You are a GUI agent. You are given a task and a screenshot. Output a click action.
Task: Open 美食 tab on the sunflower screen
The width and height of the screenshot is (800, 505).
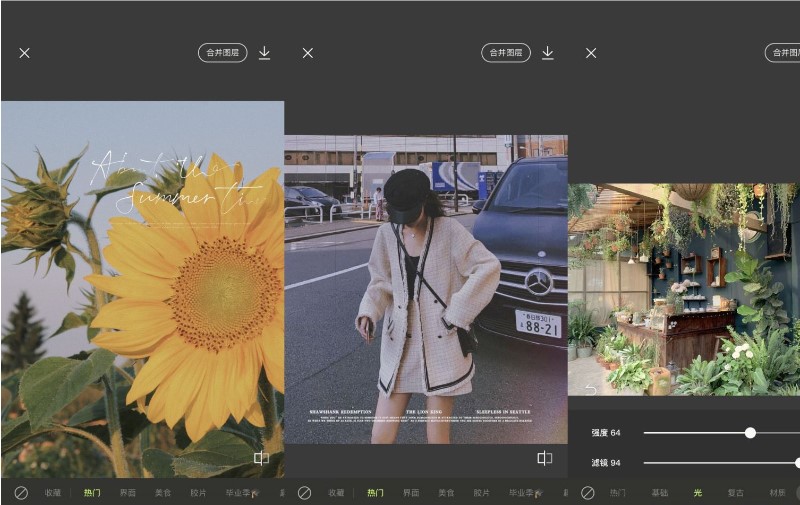(163, 493)
